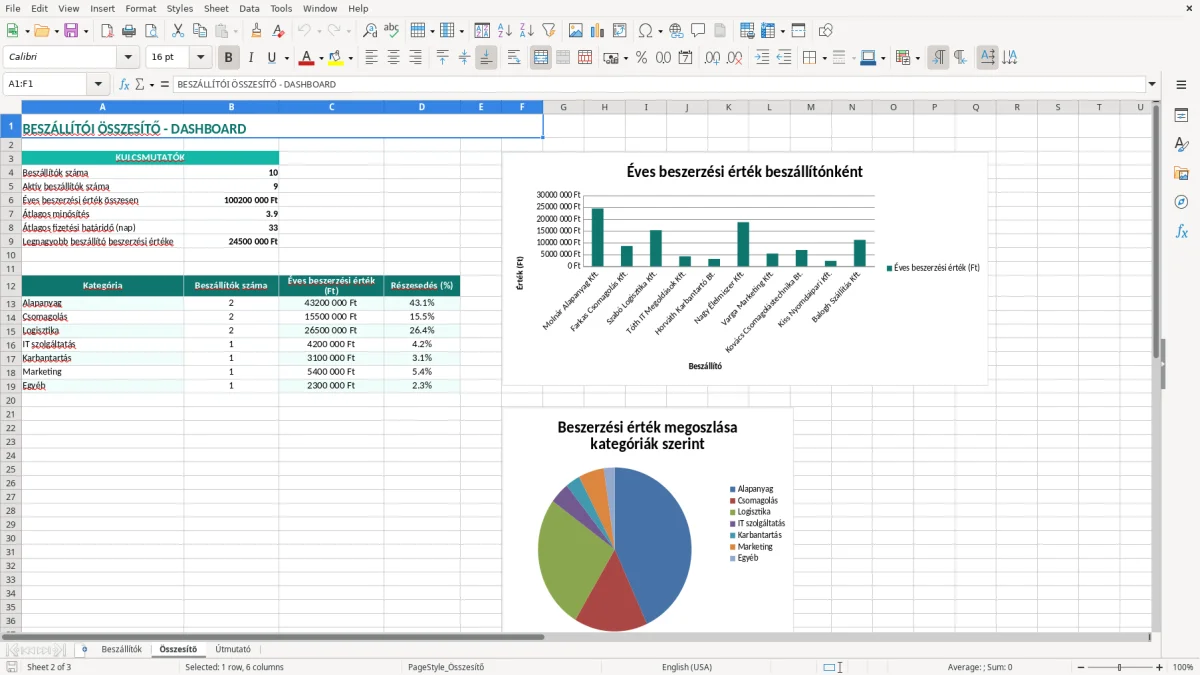1200x675 pixels.
Task: Click Add Decimal Place icon
Action: (x=710, y=58)
